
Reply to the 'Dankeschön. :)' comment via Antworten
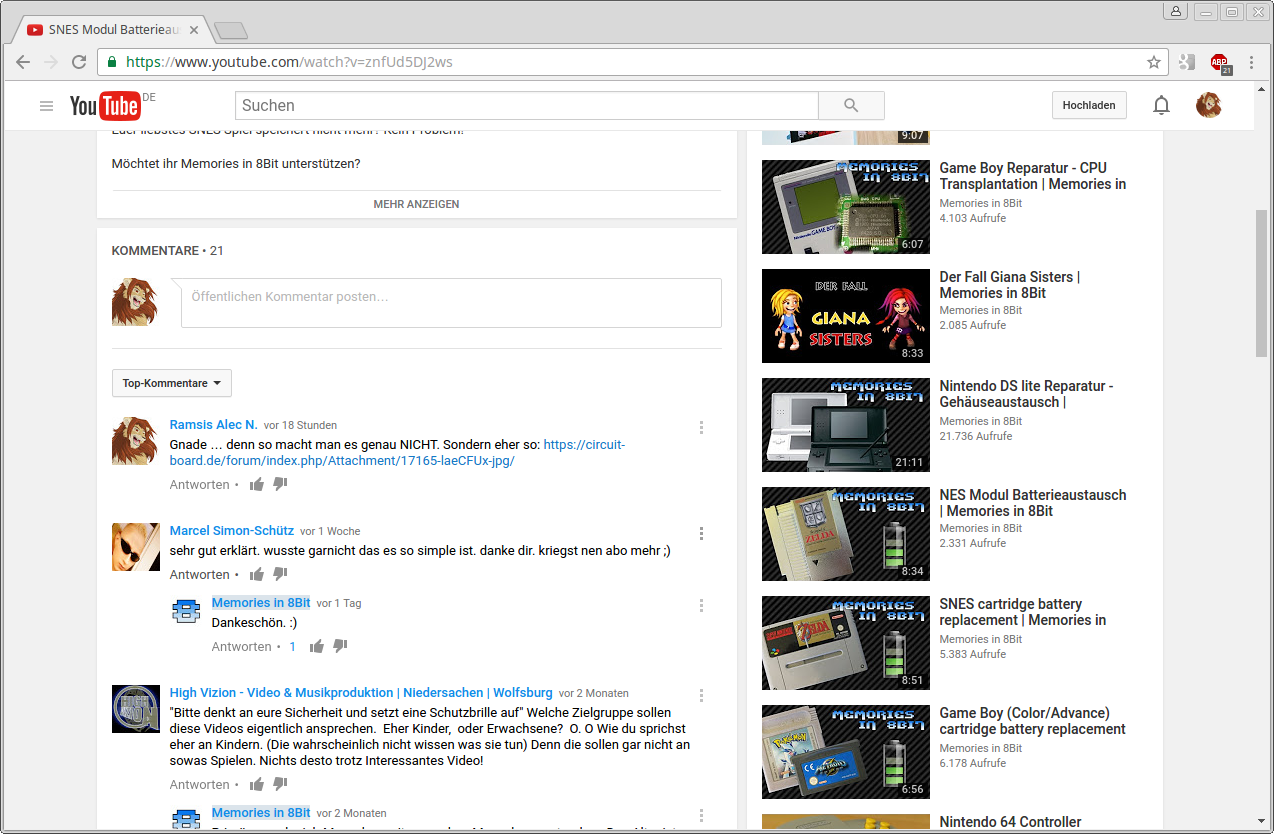(x=242, y=647)
